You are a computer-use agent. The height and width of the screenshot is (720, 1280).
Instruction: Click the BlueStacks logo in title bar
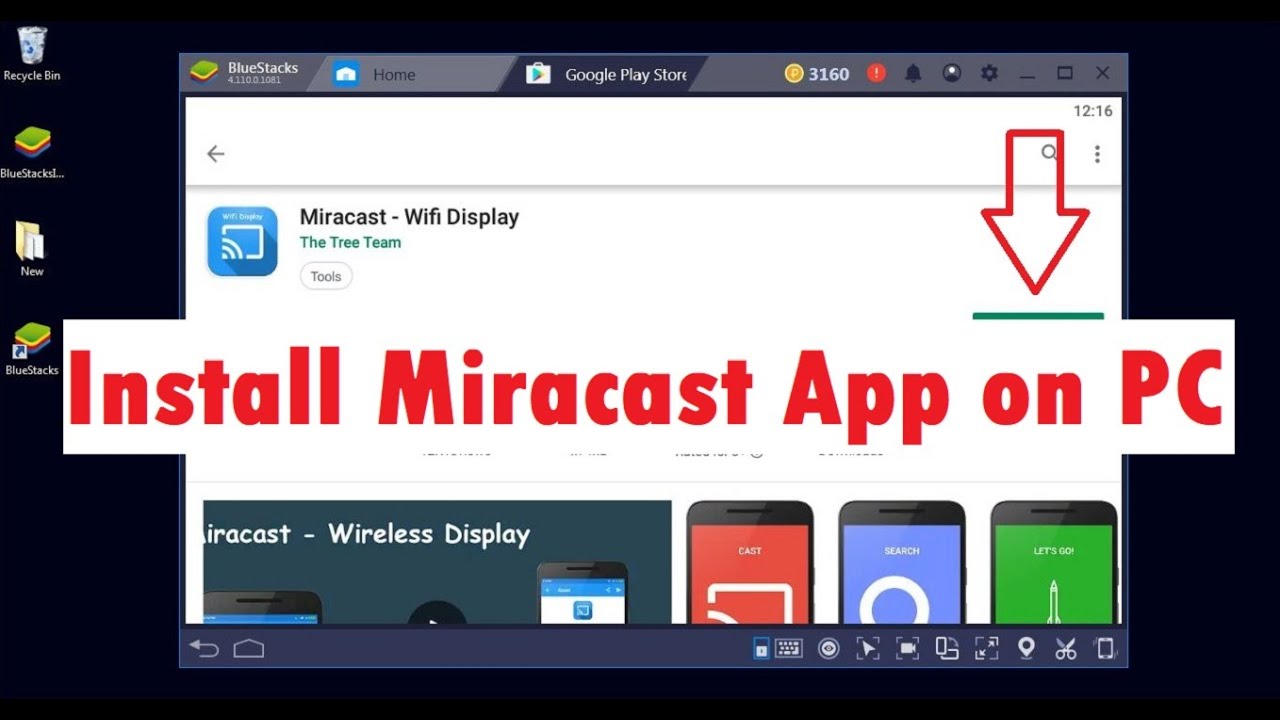click(204, 73)
